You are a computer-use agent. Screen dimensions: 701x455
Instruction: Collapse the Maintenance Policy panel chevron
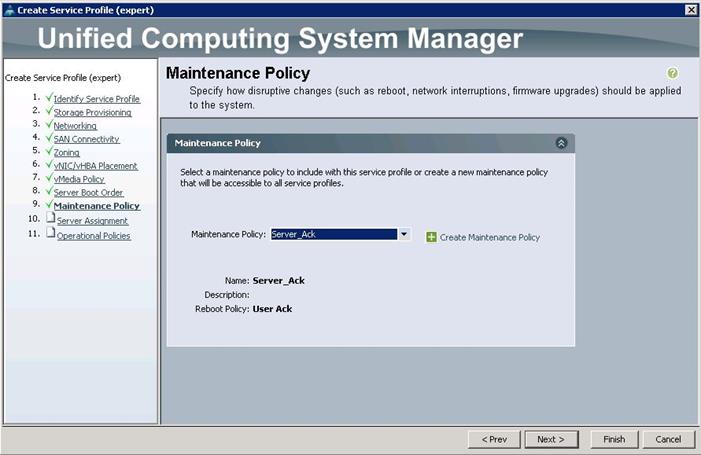tap(561, 143)
